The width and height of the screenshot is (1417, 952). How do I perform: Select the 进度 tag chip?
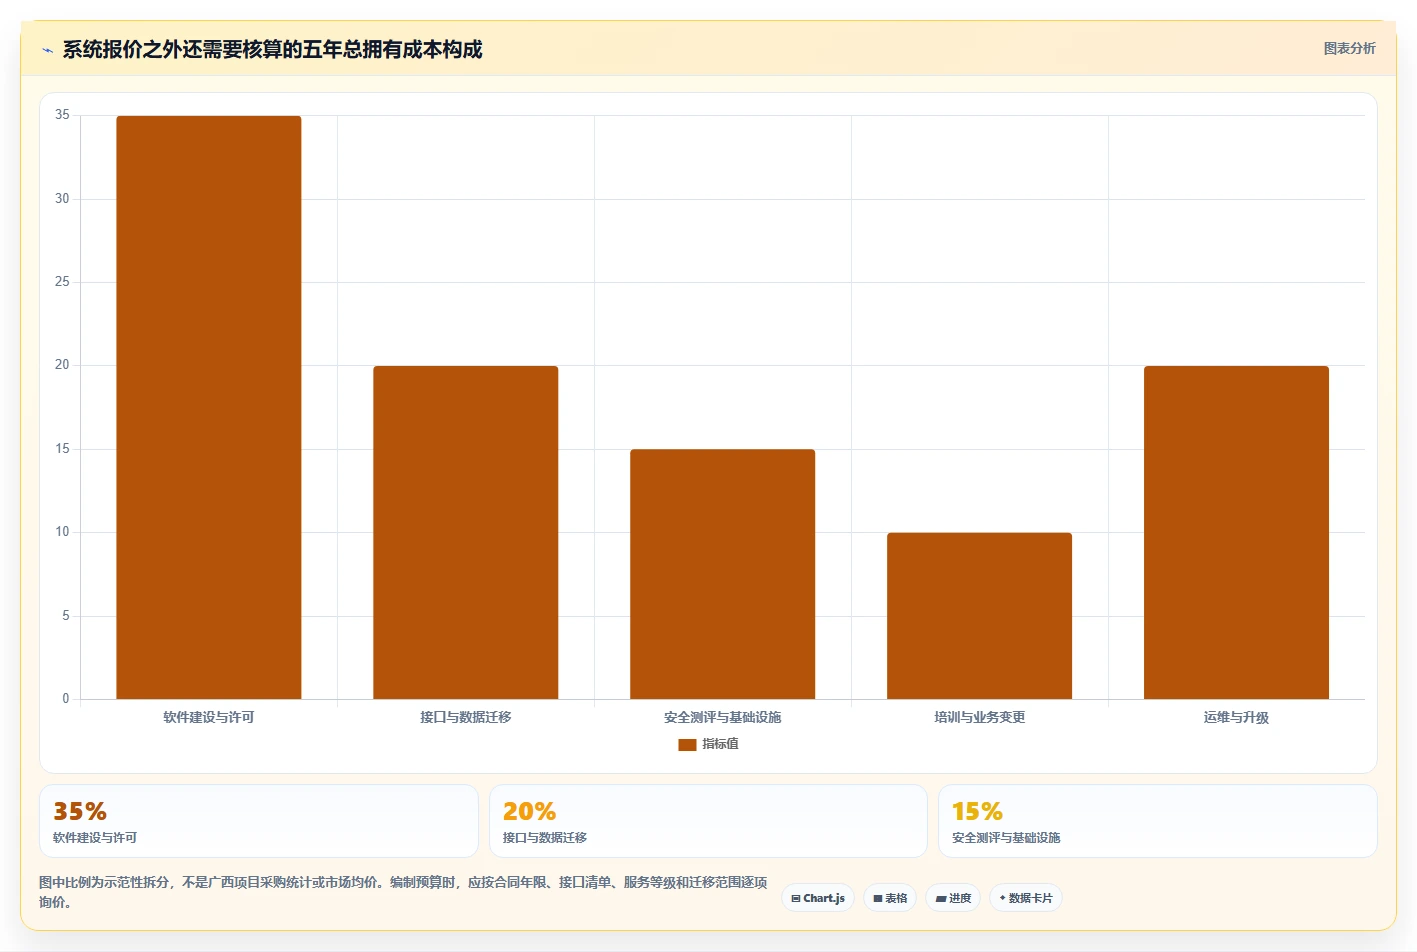coord(953,898)
